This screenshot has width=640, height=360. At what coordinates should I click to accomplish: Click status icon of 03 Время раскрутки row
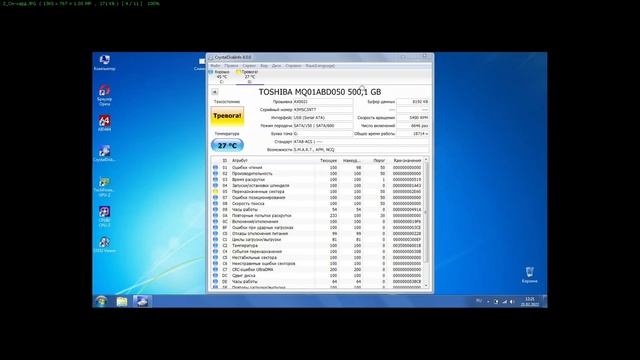point(216,179)
